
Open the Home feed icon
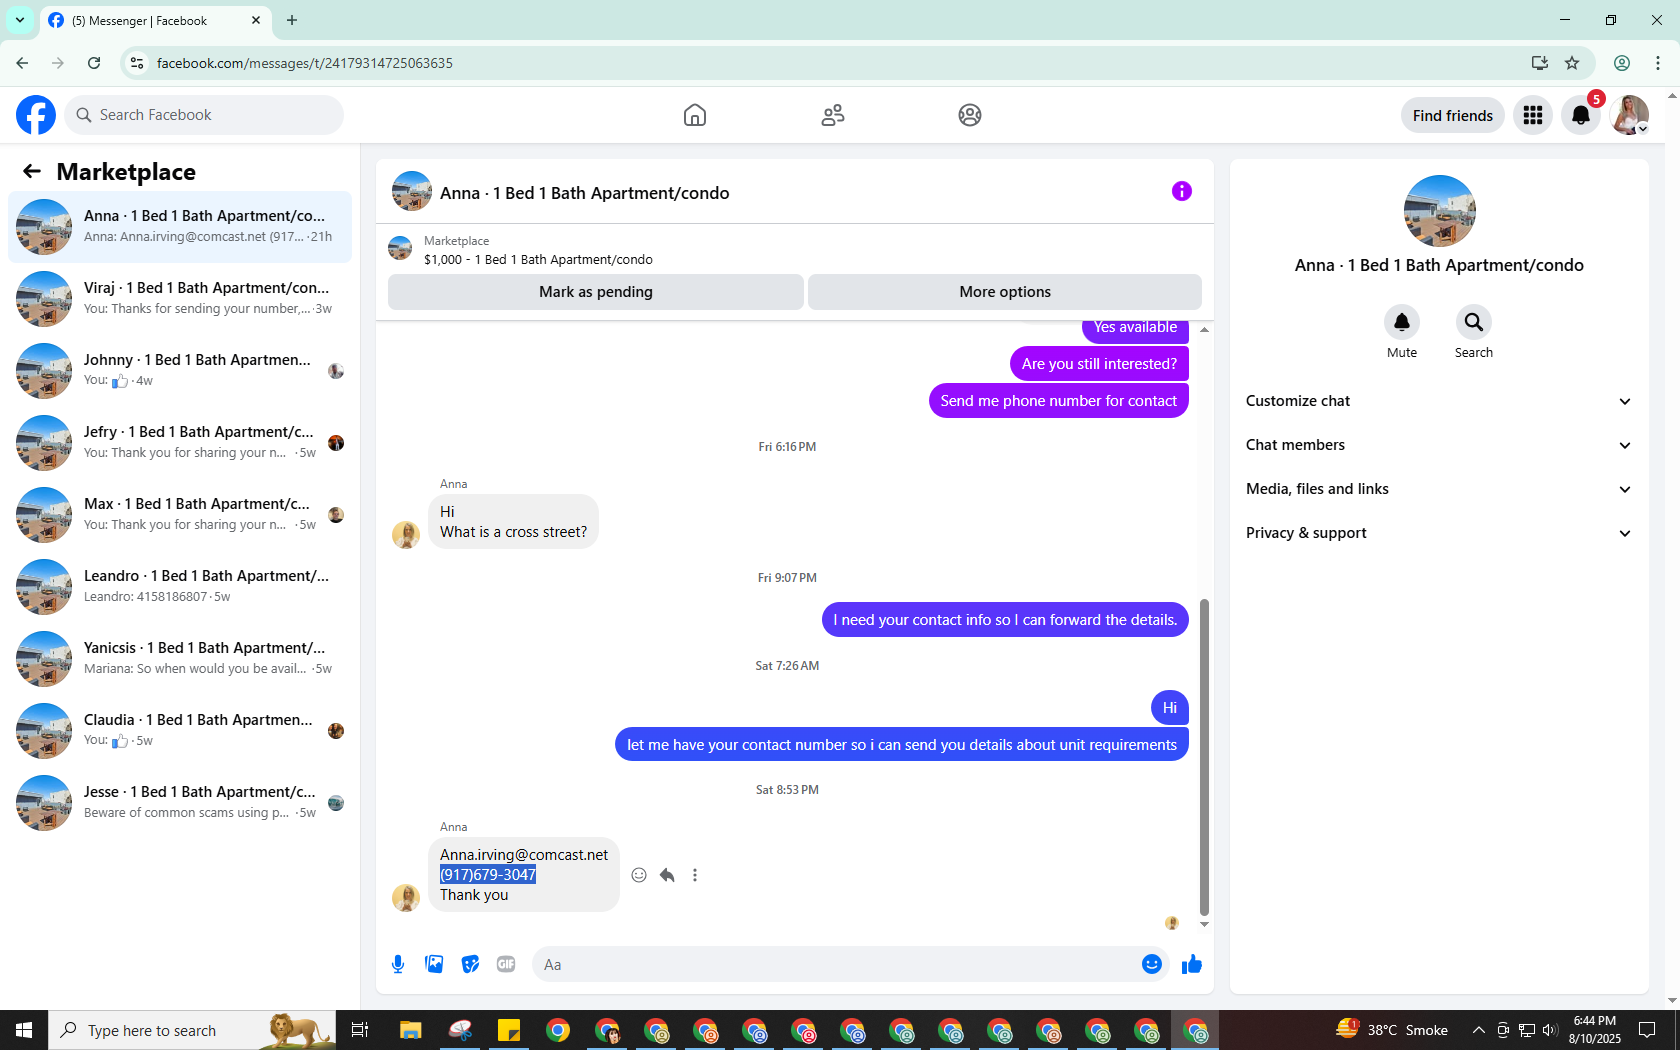[695, 115]
